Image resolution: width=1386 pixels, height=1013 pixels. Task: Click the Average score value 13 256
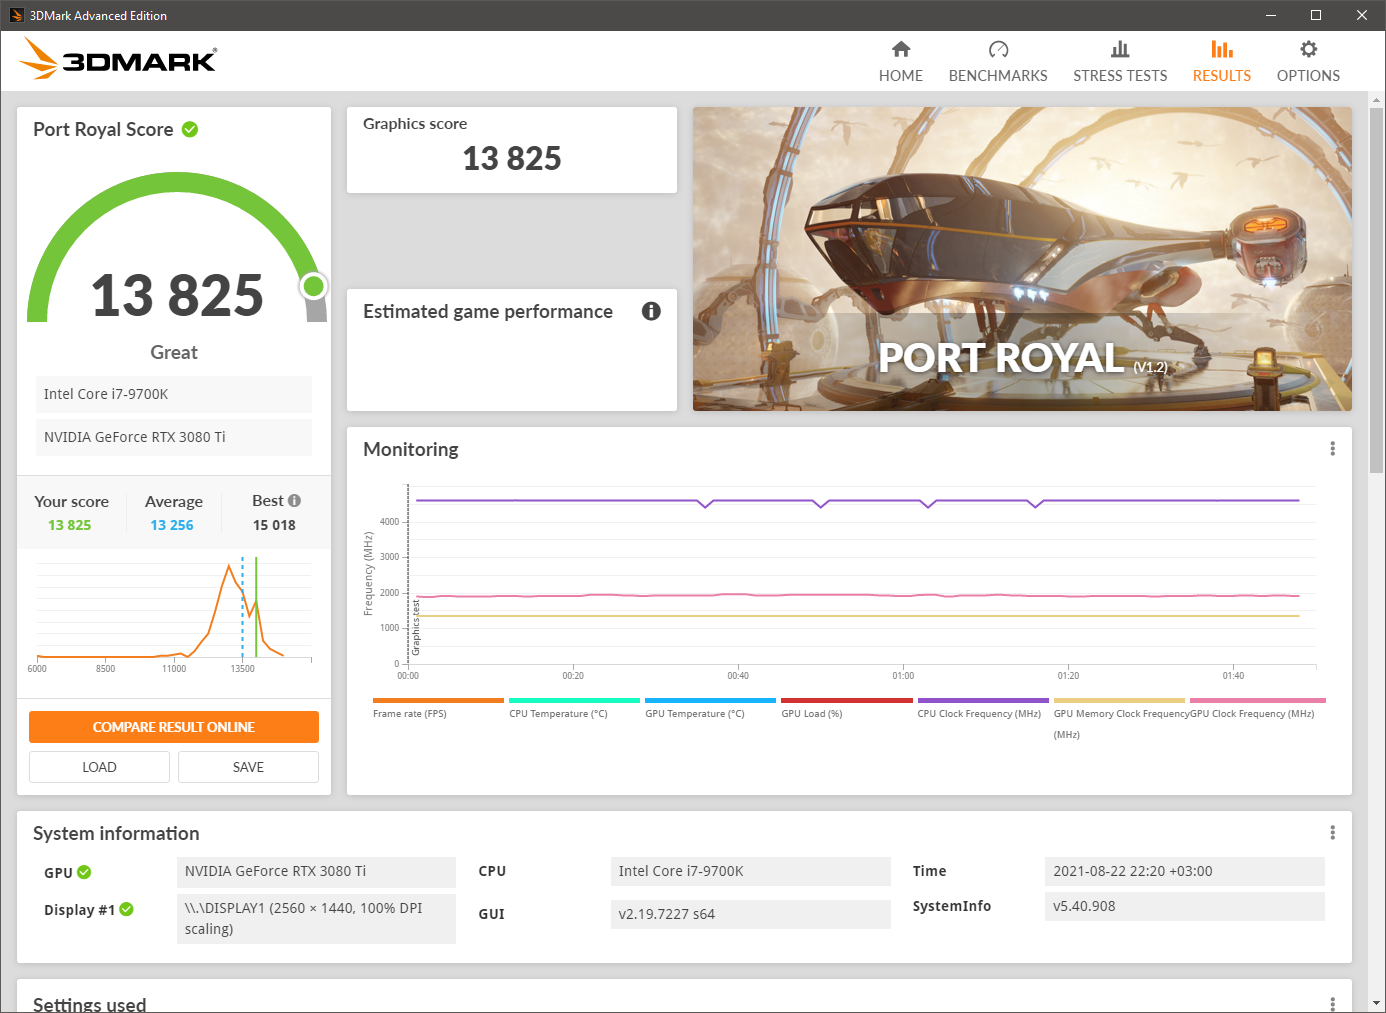click(x=172, y=525)
